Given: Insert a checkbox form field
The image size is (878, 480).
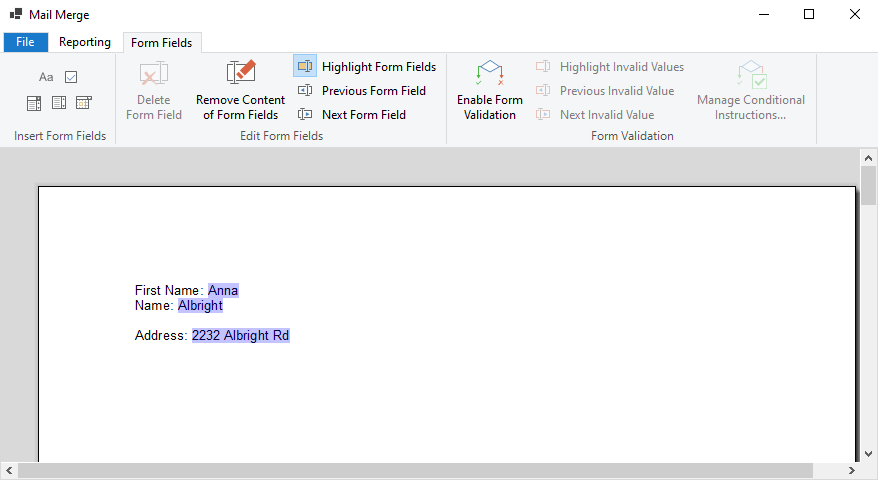Looking at the screenshot, I should tap(71, 77).
